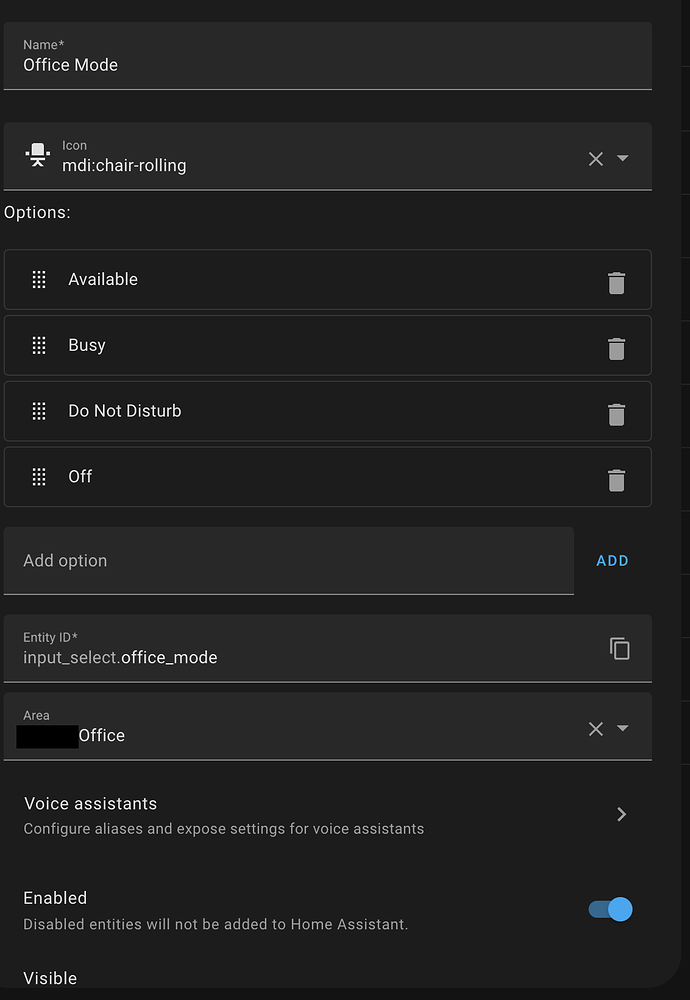Image resolution: width=690 pixels, height=1000 pixels.
Task: Click the drag handle beside Busy
Action: tap(38, 345)
